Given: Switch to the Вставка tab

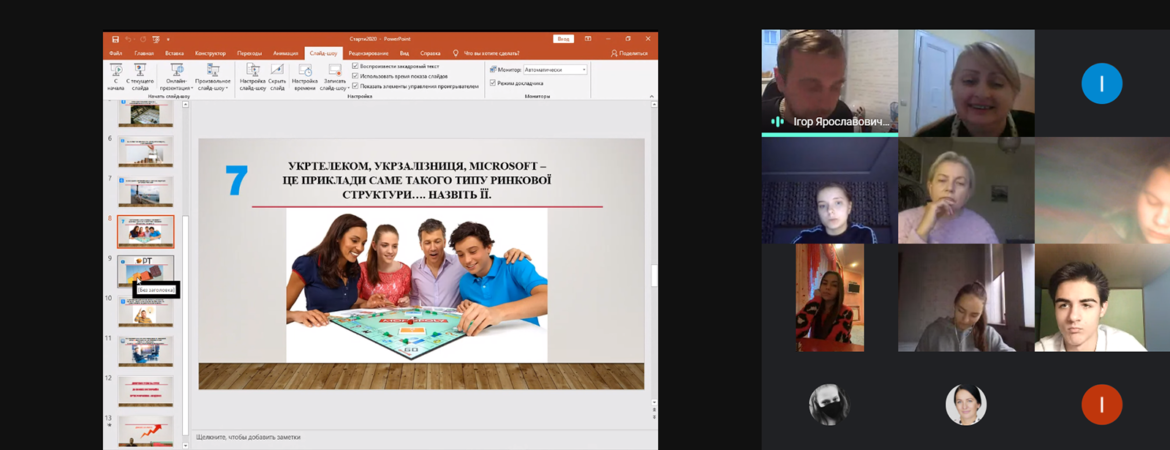Looking at the screenshot, I should (x=175, y=54).
